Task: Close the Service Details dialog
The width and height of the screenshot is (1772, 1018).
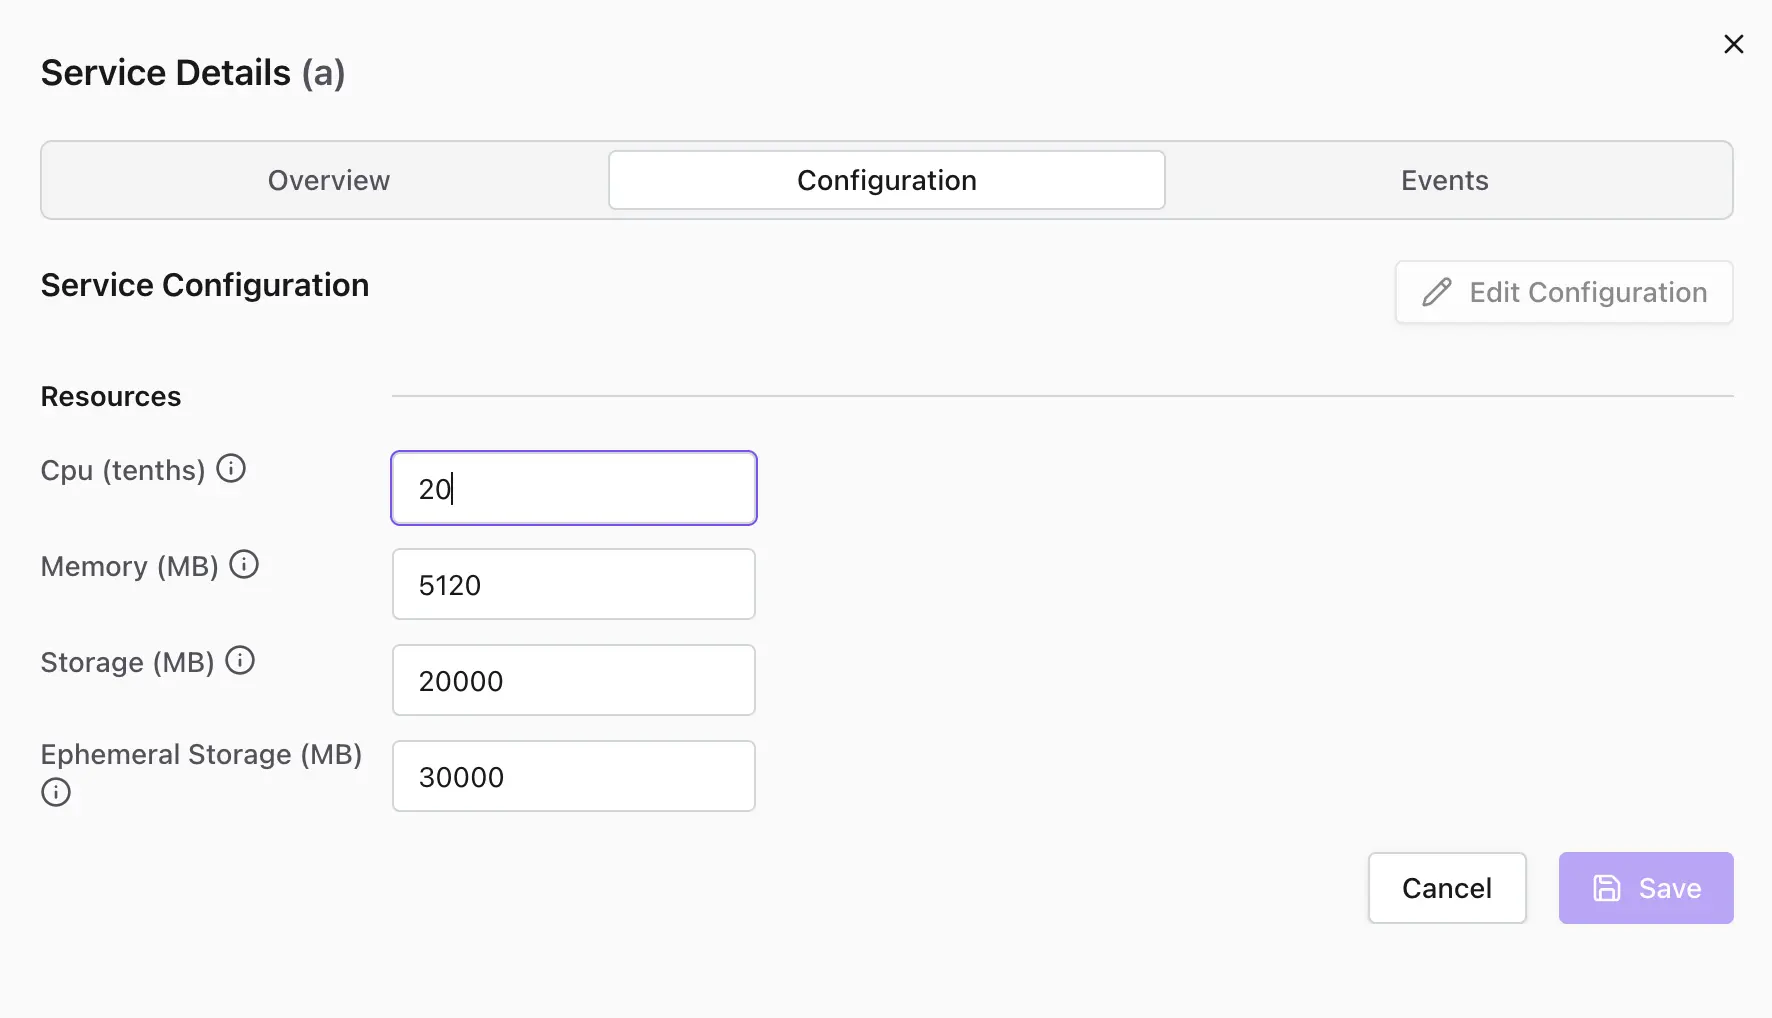Action: click(x=1733, y=44)
